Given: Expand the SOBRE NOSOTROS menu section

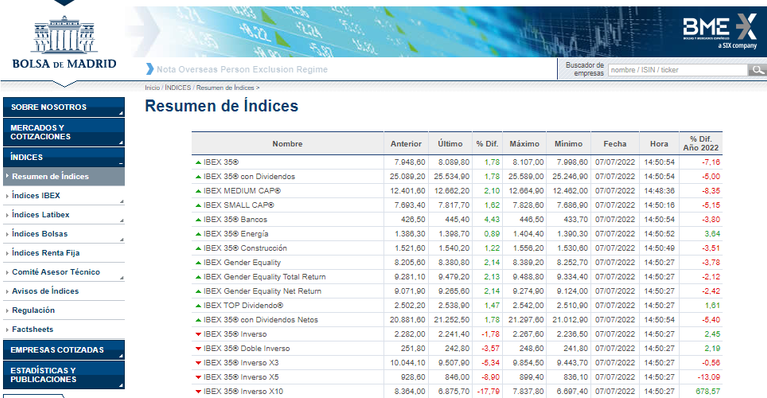Looking at the screenshot, I should (64, 107).
